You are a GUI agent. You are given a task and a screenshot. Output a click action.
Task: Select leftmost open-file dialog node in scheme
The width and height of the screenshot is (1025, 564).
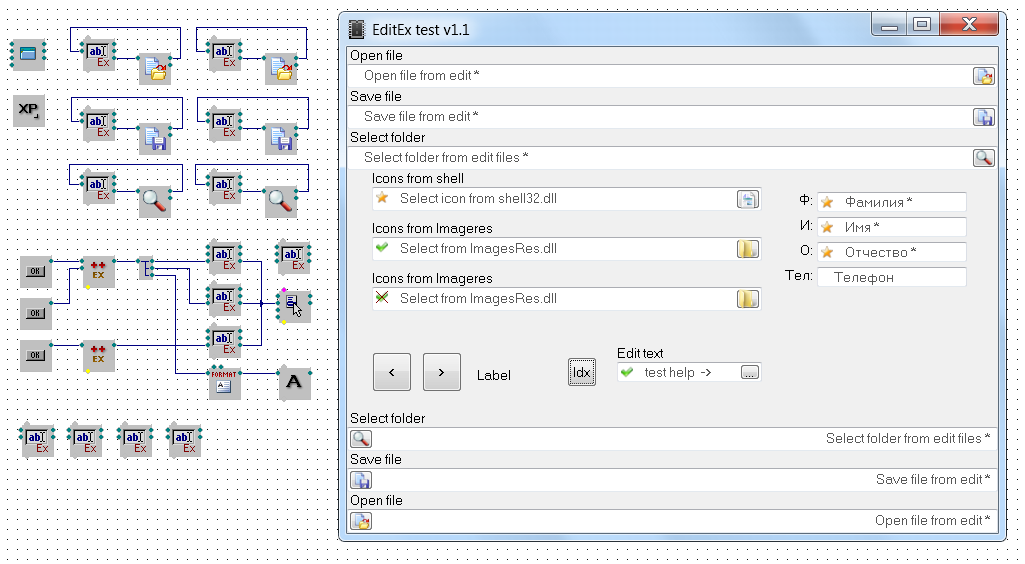click(155, 69)
